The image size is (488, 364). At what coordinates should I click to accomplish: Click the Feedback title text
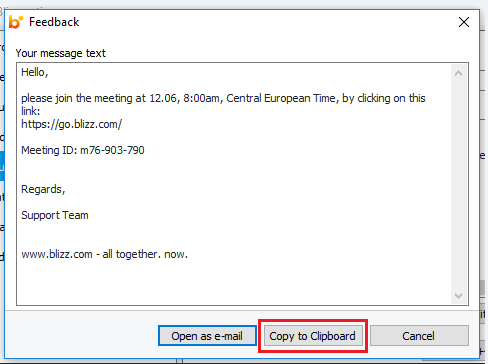click(54, 22)
